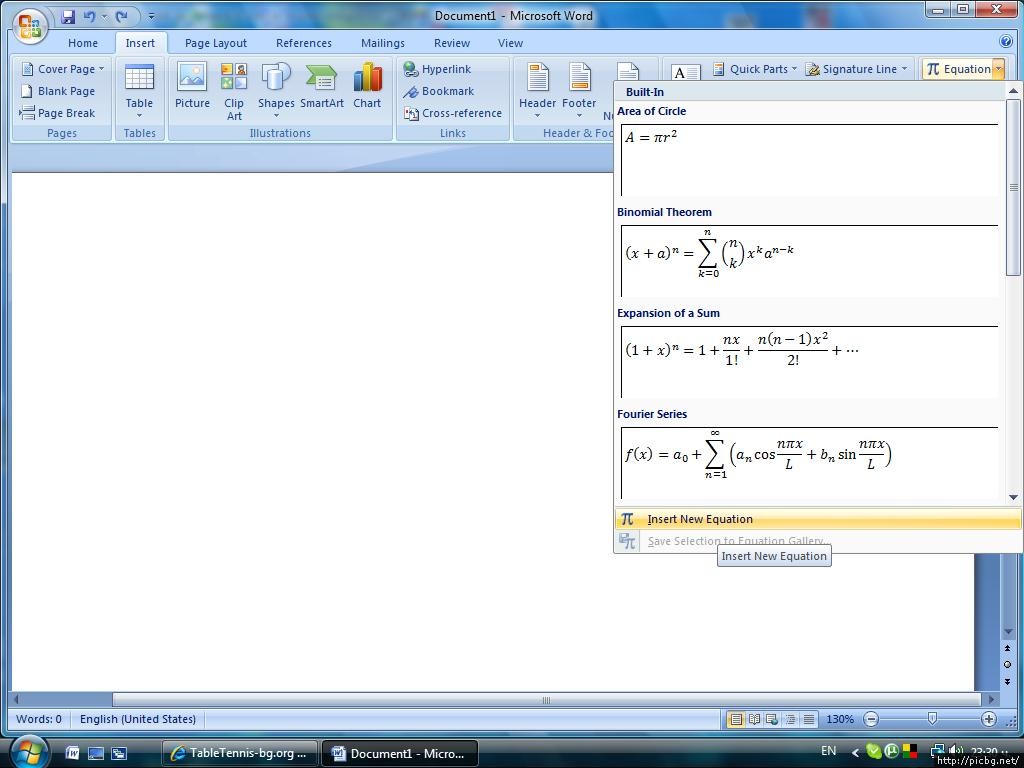Image resolution: width=1024 pixels, height=768 pixels.
Task: Insert a Blank Page
Action: coord(58,91)
